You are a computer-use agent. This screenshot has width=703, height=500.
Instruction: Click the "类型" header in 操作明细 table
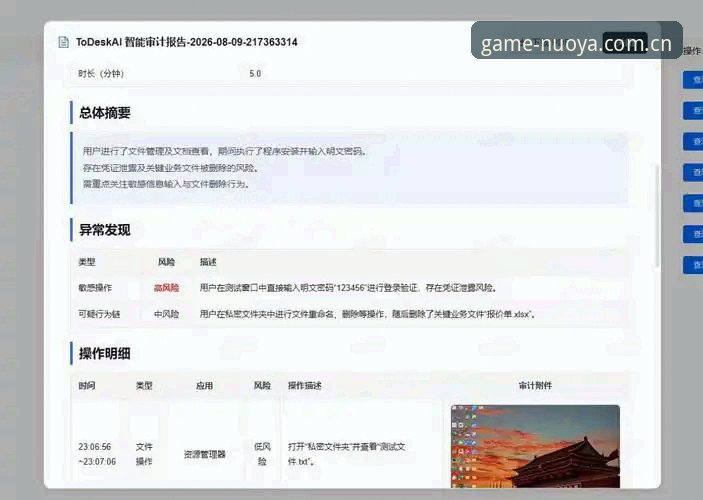tap(144, 386)
